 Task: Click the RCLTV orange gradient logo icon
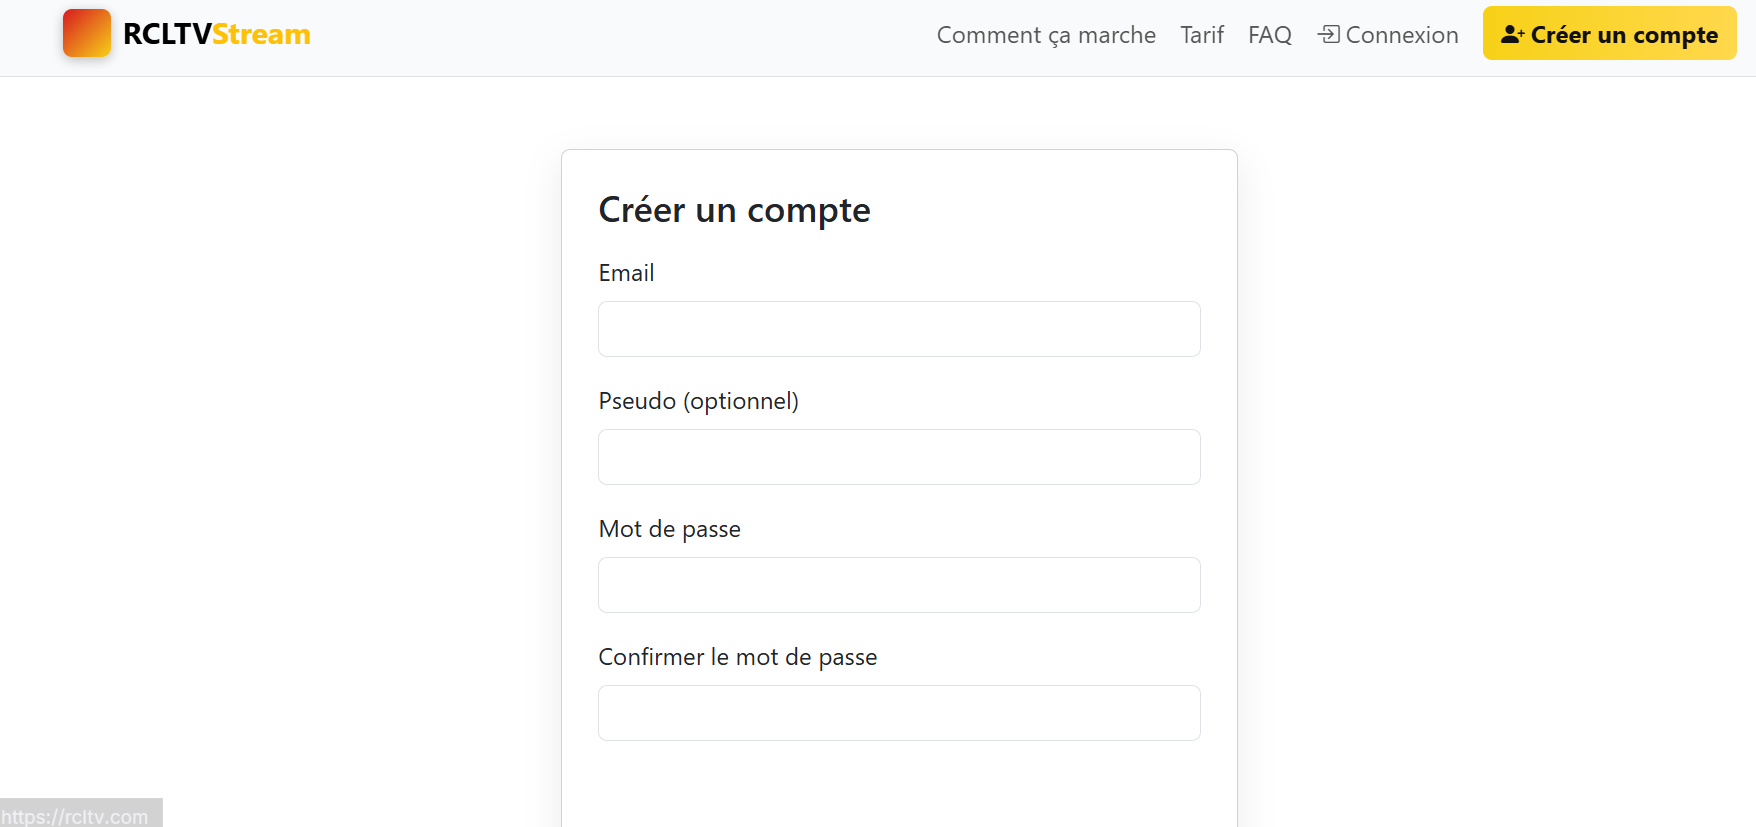click(87, 33)
